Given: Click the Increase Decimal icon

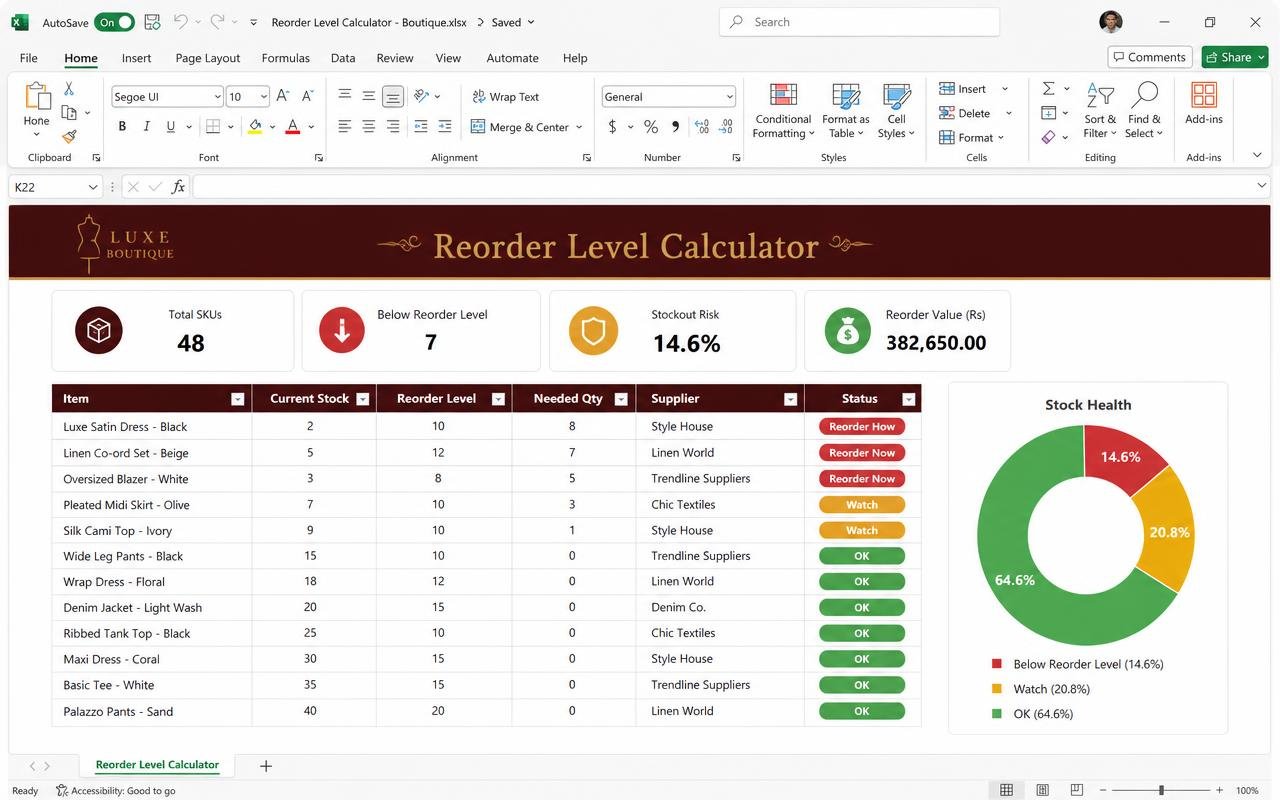Looking at the screenshot, I should click(702, 127).
